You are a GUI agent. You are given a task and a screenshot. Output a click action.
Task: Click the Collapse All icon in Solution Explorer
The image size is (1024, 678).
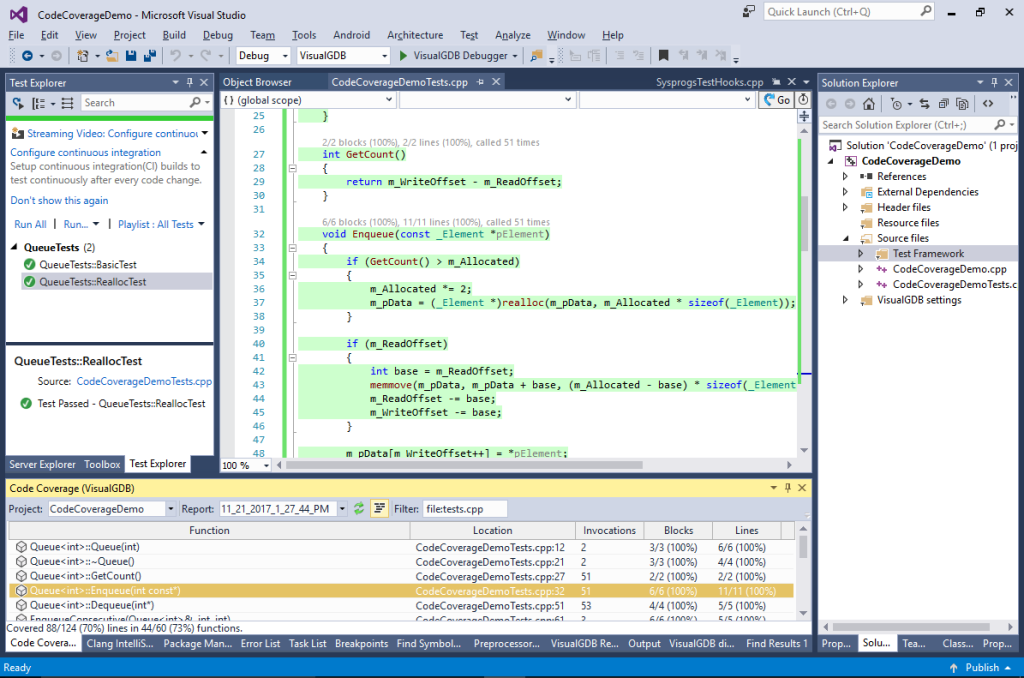click(943, 104)
